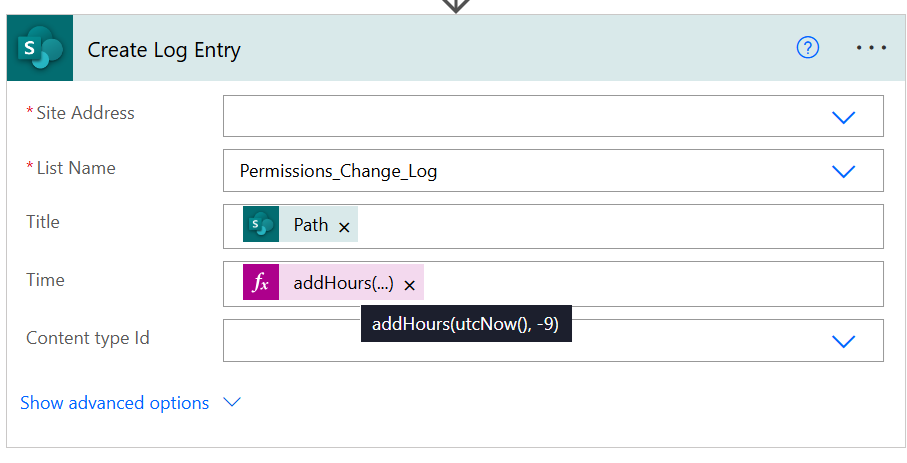The image size is (907, 463).
Task: Click the SharePoint icon on Path token
Action: tap(260, 225)
